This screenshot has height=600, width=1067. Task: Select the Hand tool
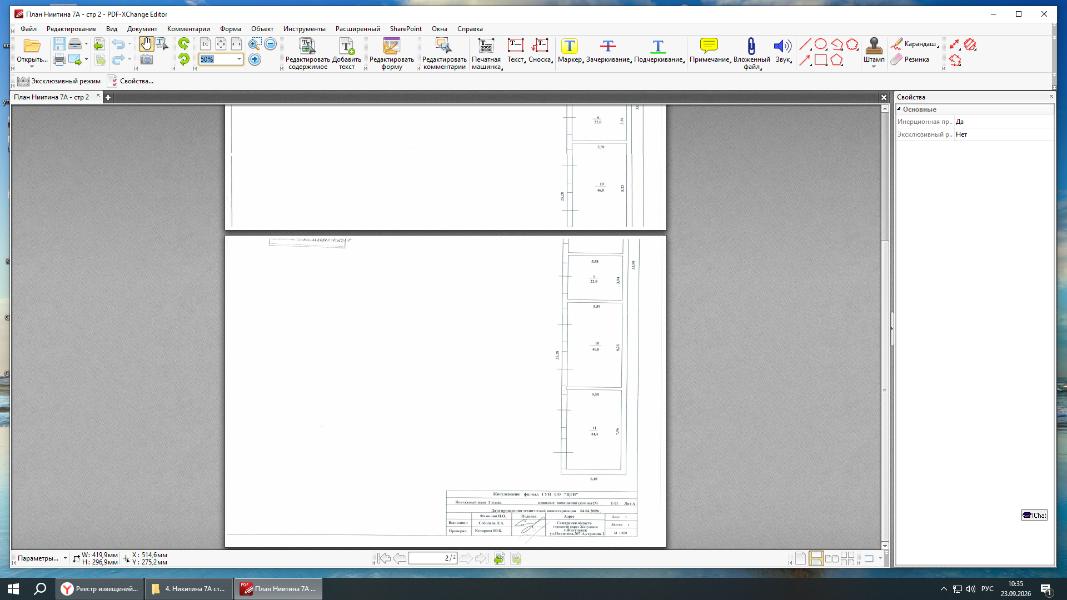146,44
